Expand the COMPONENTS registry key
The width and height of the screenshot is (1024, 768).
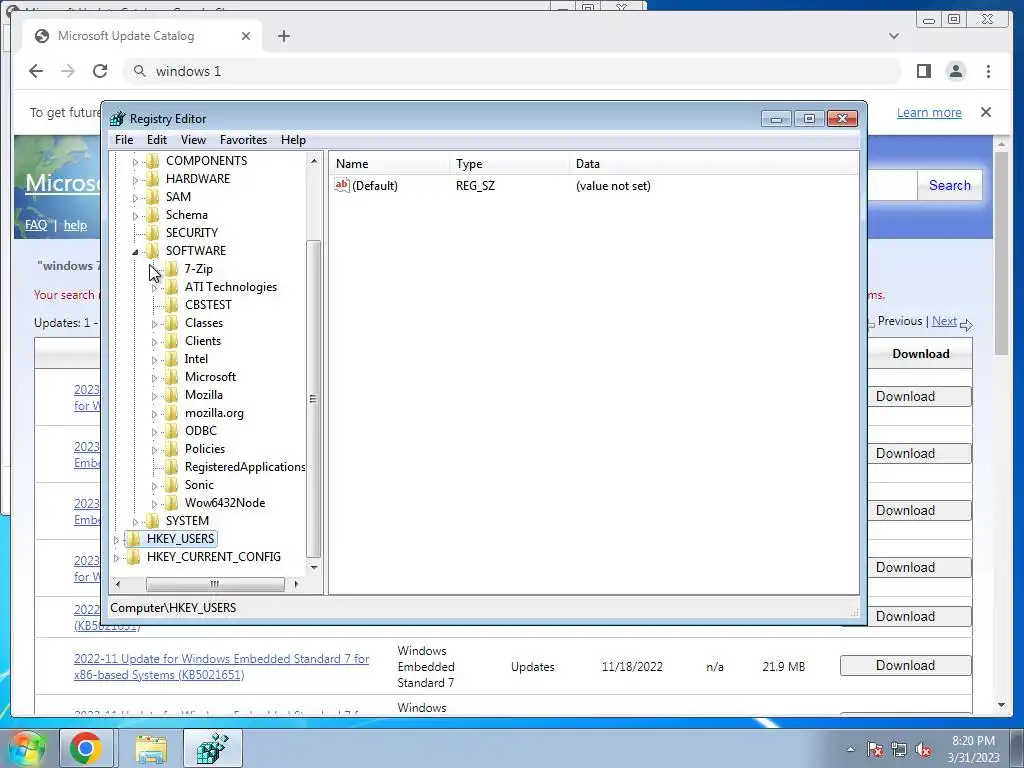pyautogui.click(x=135, y=161)
